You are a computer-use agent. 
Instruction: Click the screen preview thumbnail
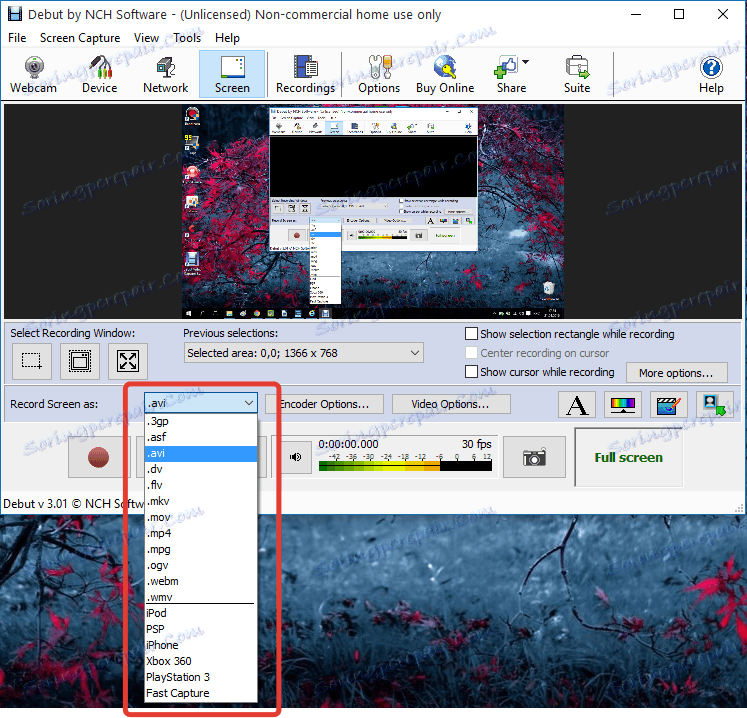click(x=373, y=212)
